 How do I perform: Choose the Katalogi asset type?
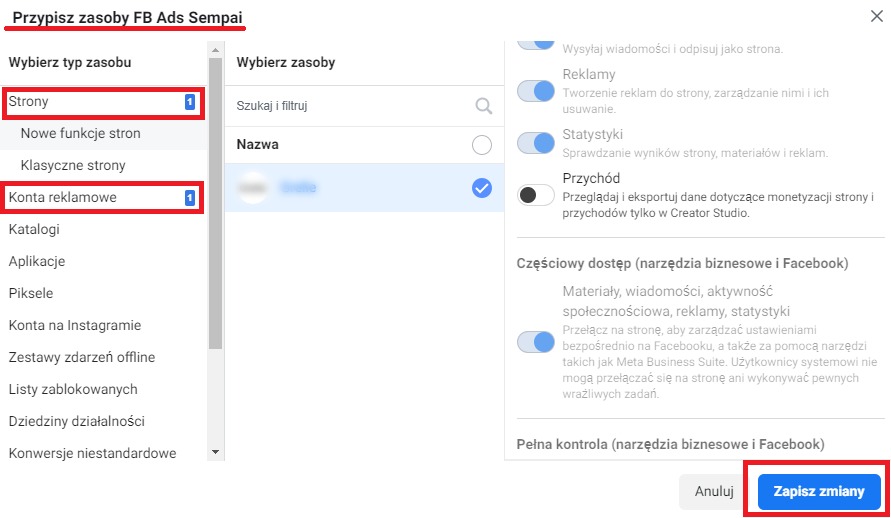[x=34, y=229]
